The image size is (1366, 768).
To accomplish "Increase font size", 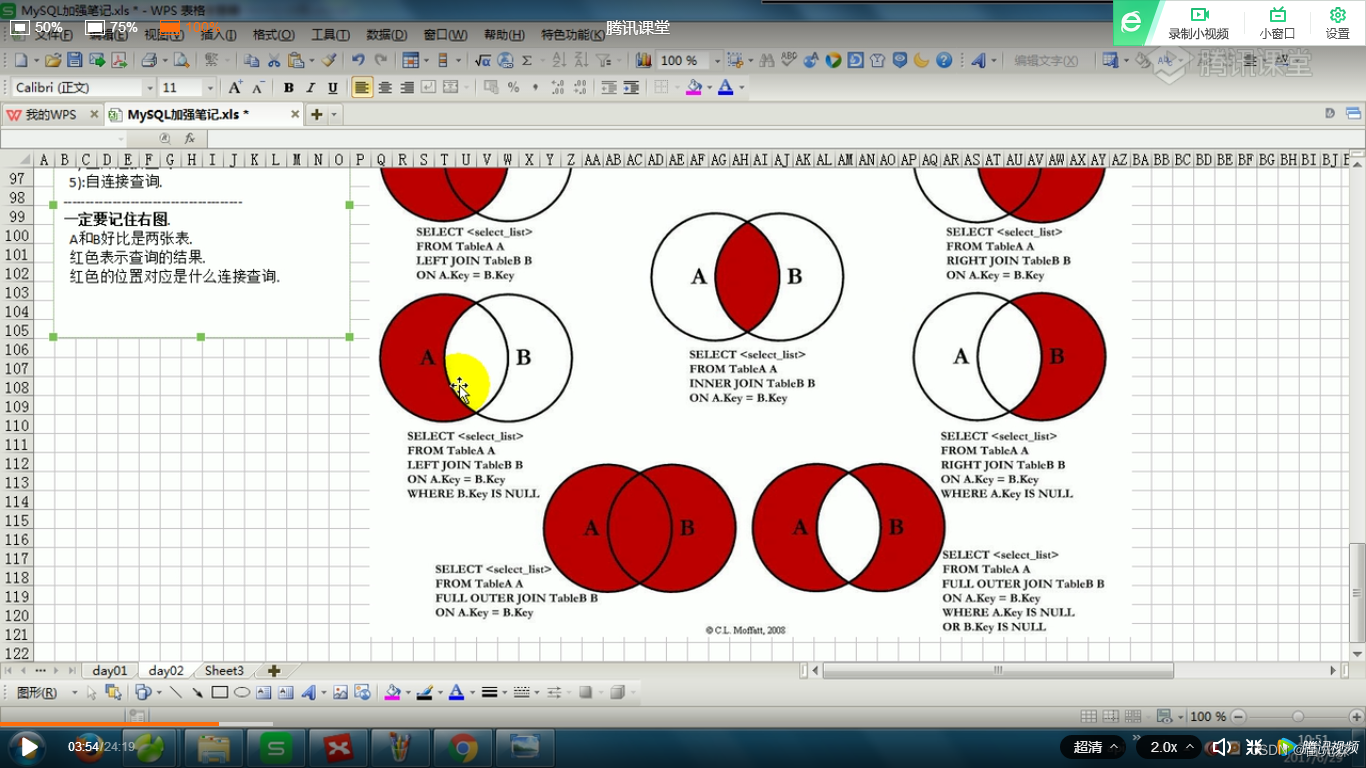I will [235, 88].
